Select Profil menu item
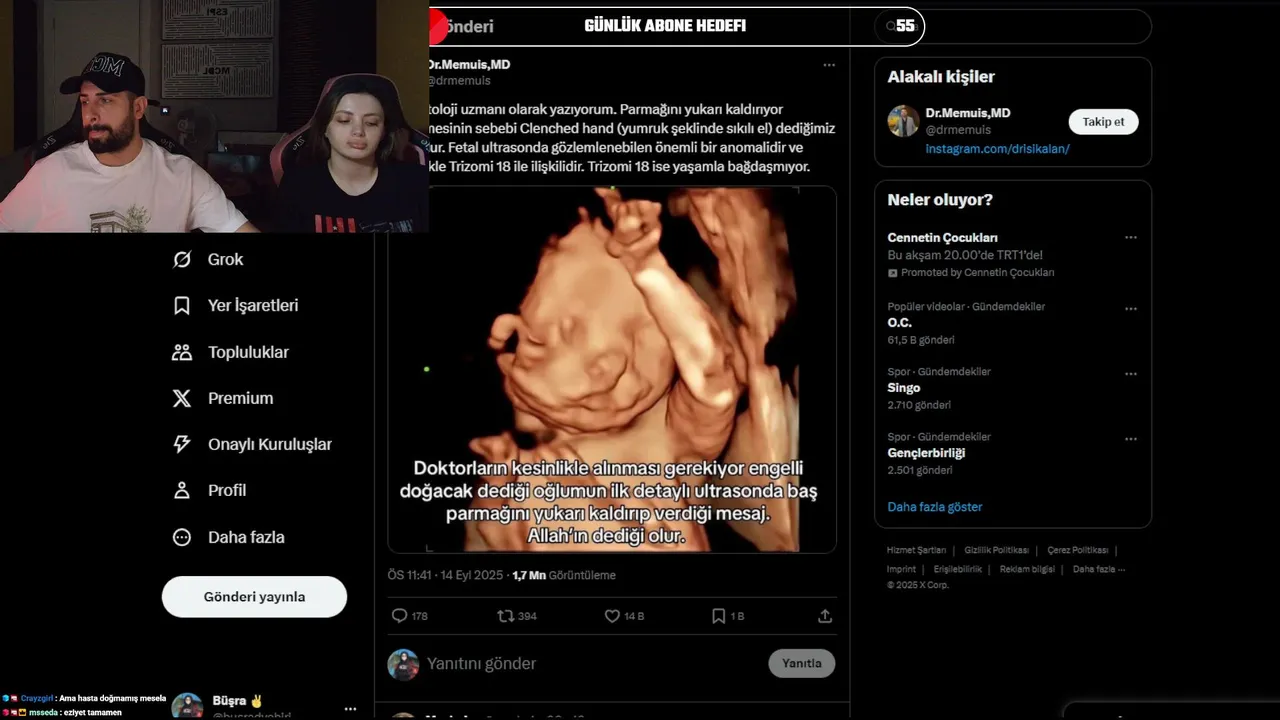This screenshot has height=720, width=1280. click(x=227, y=490)
